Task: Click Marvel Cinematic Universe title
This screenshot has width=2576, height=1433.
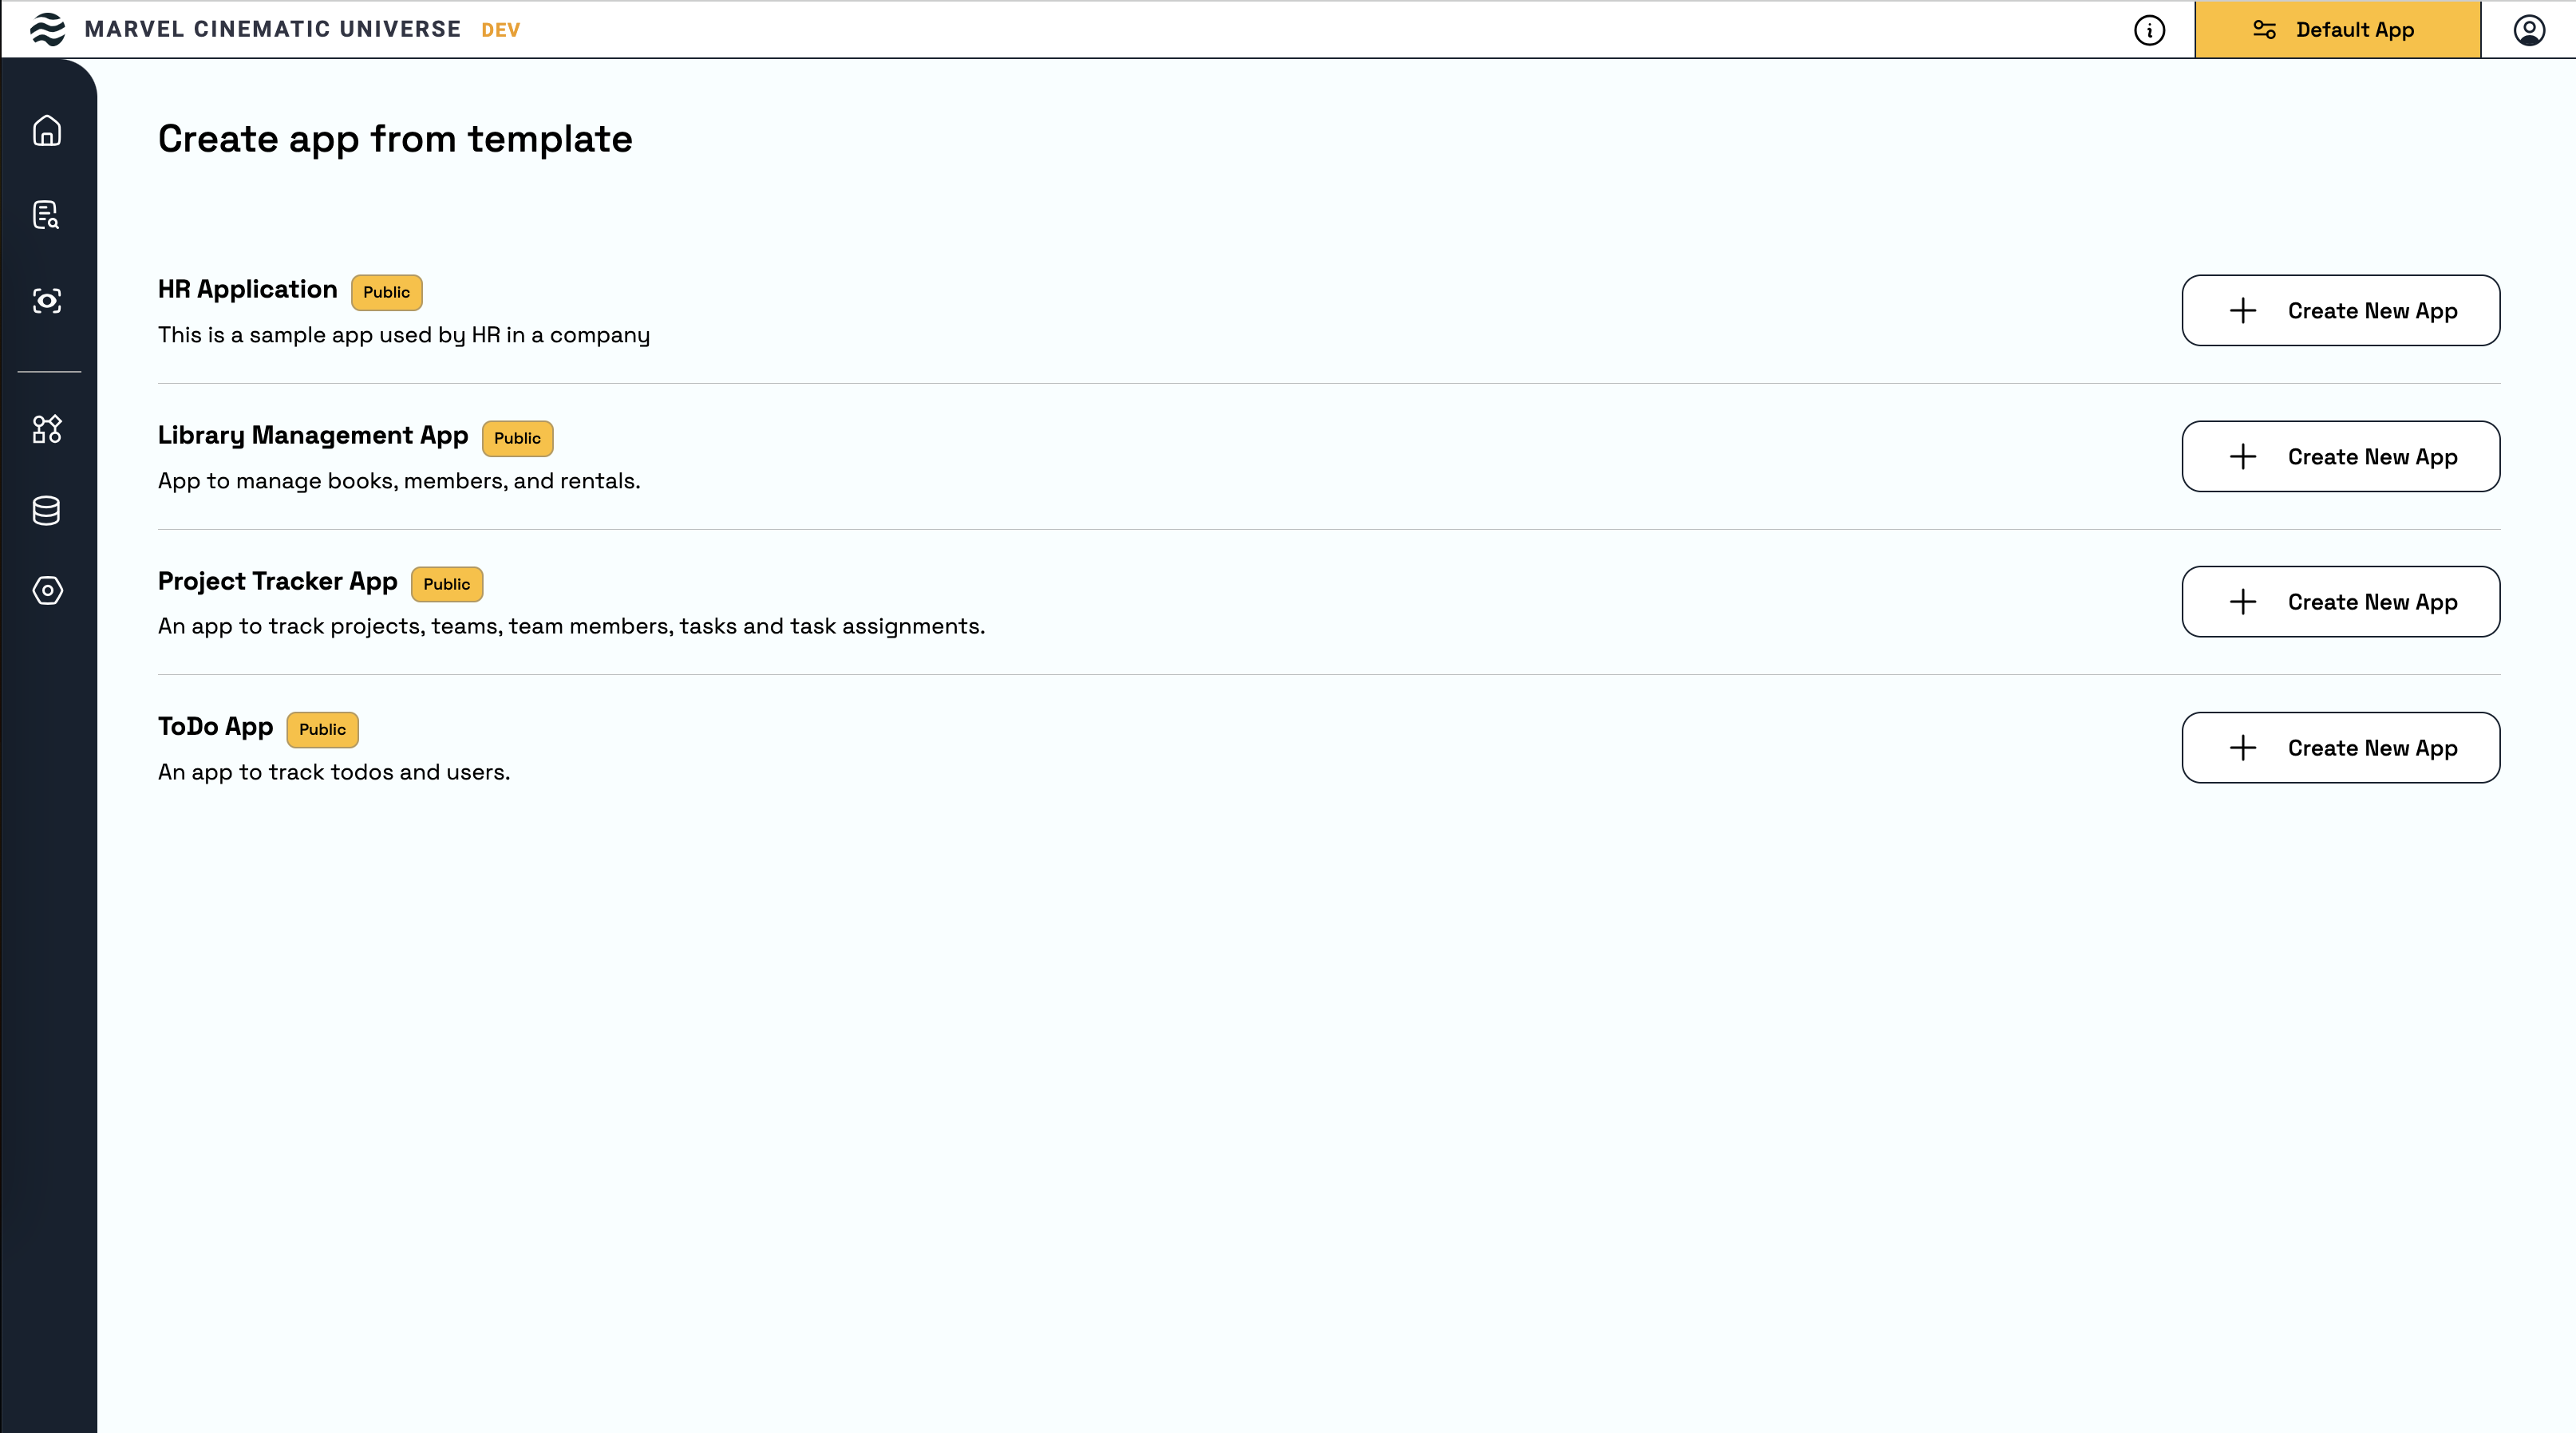Action: coord(273,29)
